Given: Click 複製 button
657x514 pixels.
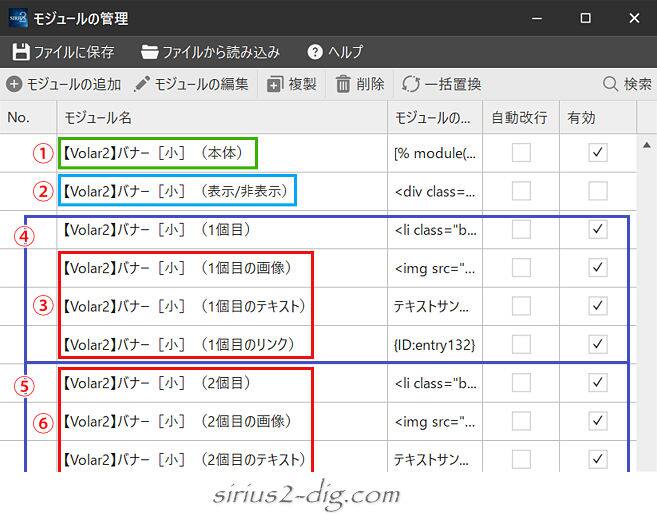Looking at the screenshot, I should [x=292, y=84].
